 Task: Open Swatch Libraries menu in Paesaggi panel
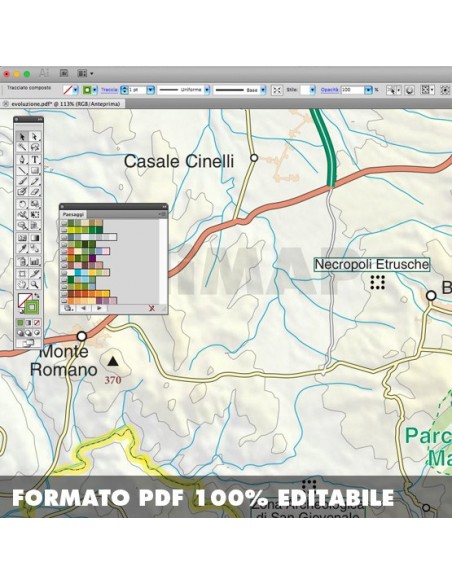pyautogui.click(x=67, y=308)
